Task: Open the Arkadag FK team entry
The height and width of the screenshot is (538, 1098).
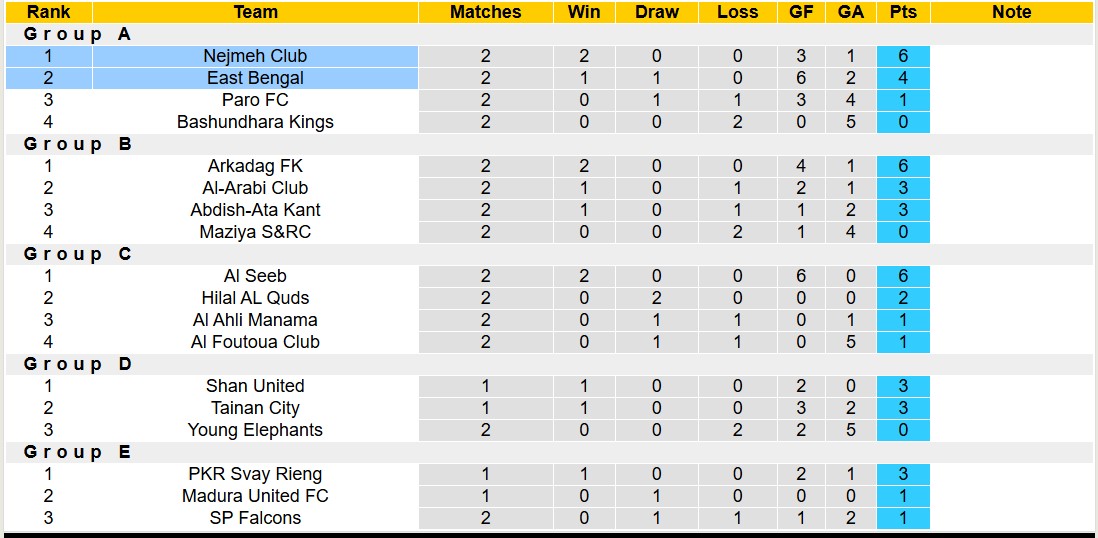Action: [x=255, y=166]
